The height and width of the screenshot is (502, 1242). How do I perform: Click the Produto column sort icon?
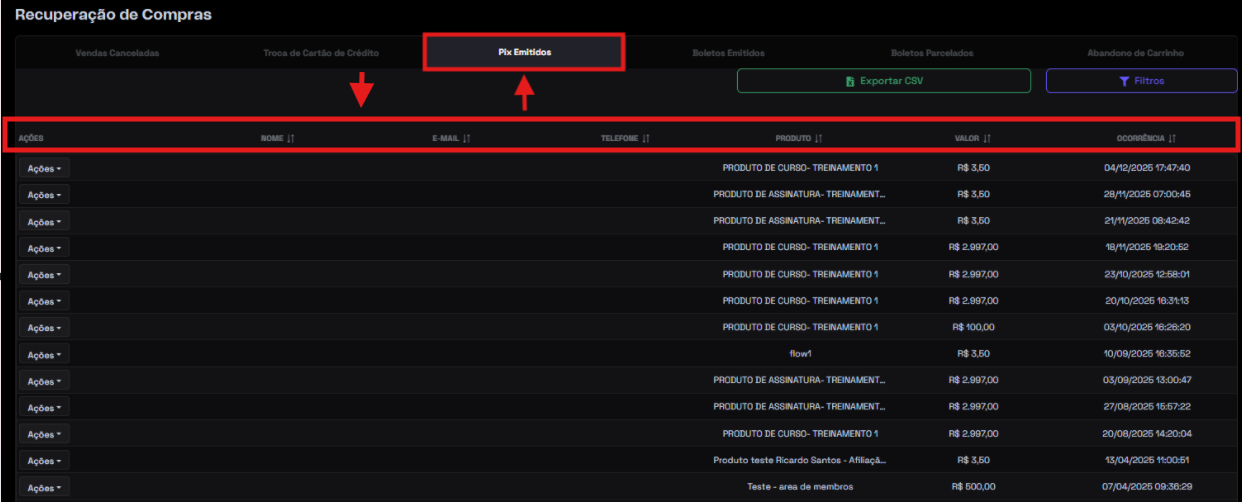pos(818,138)
